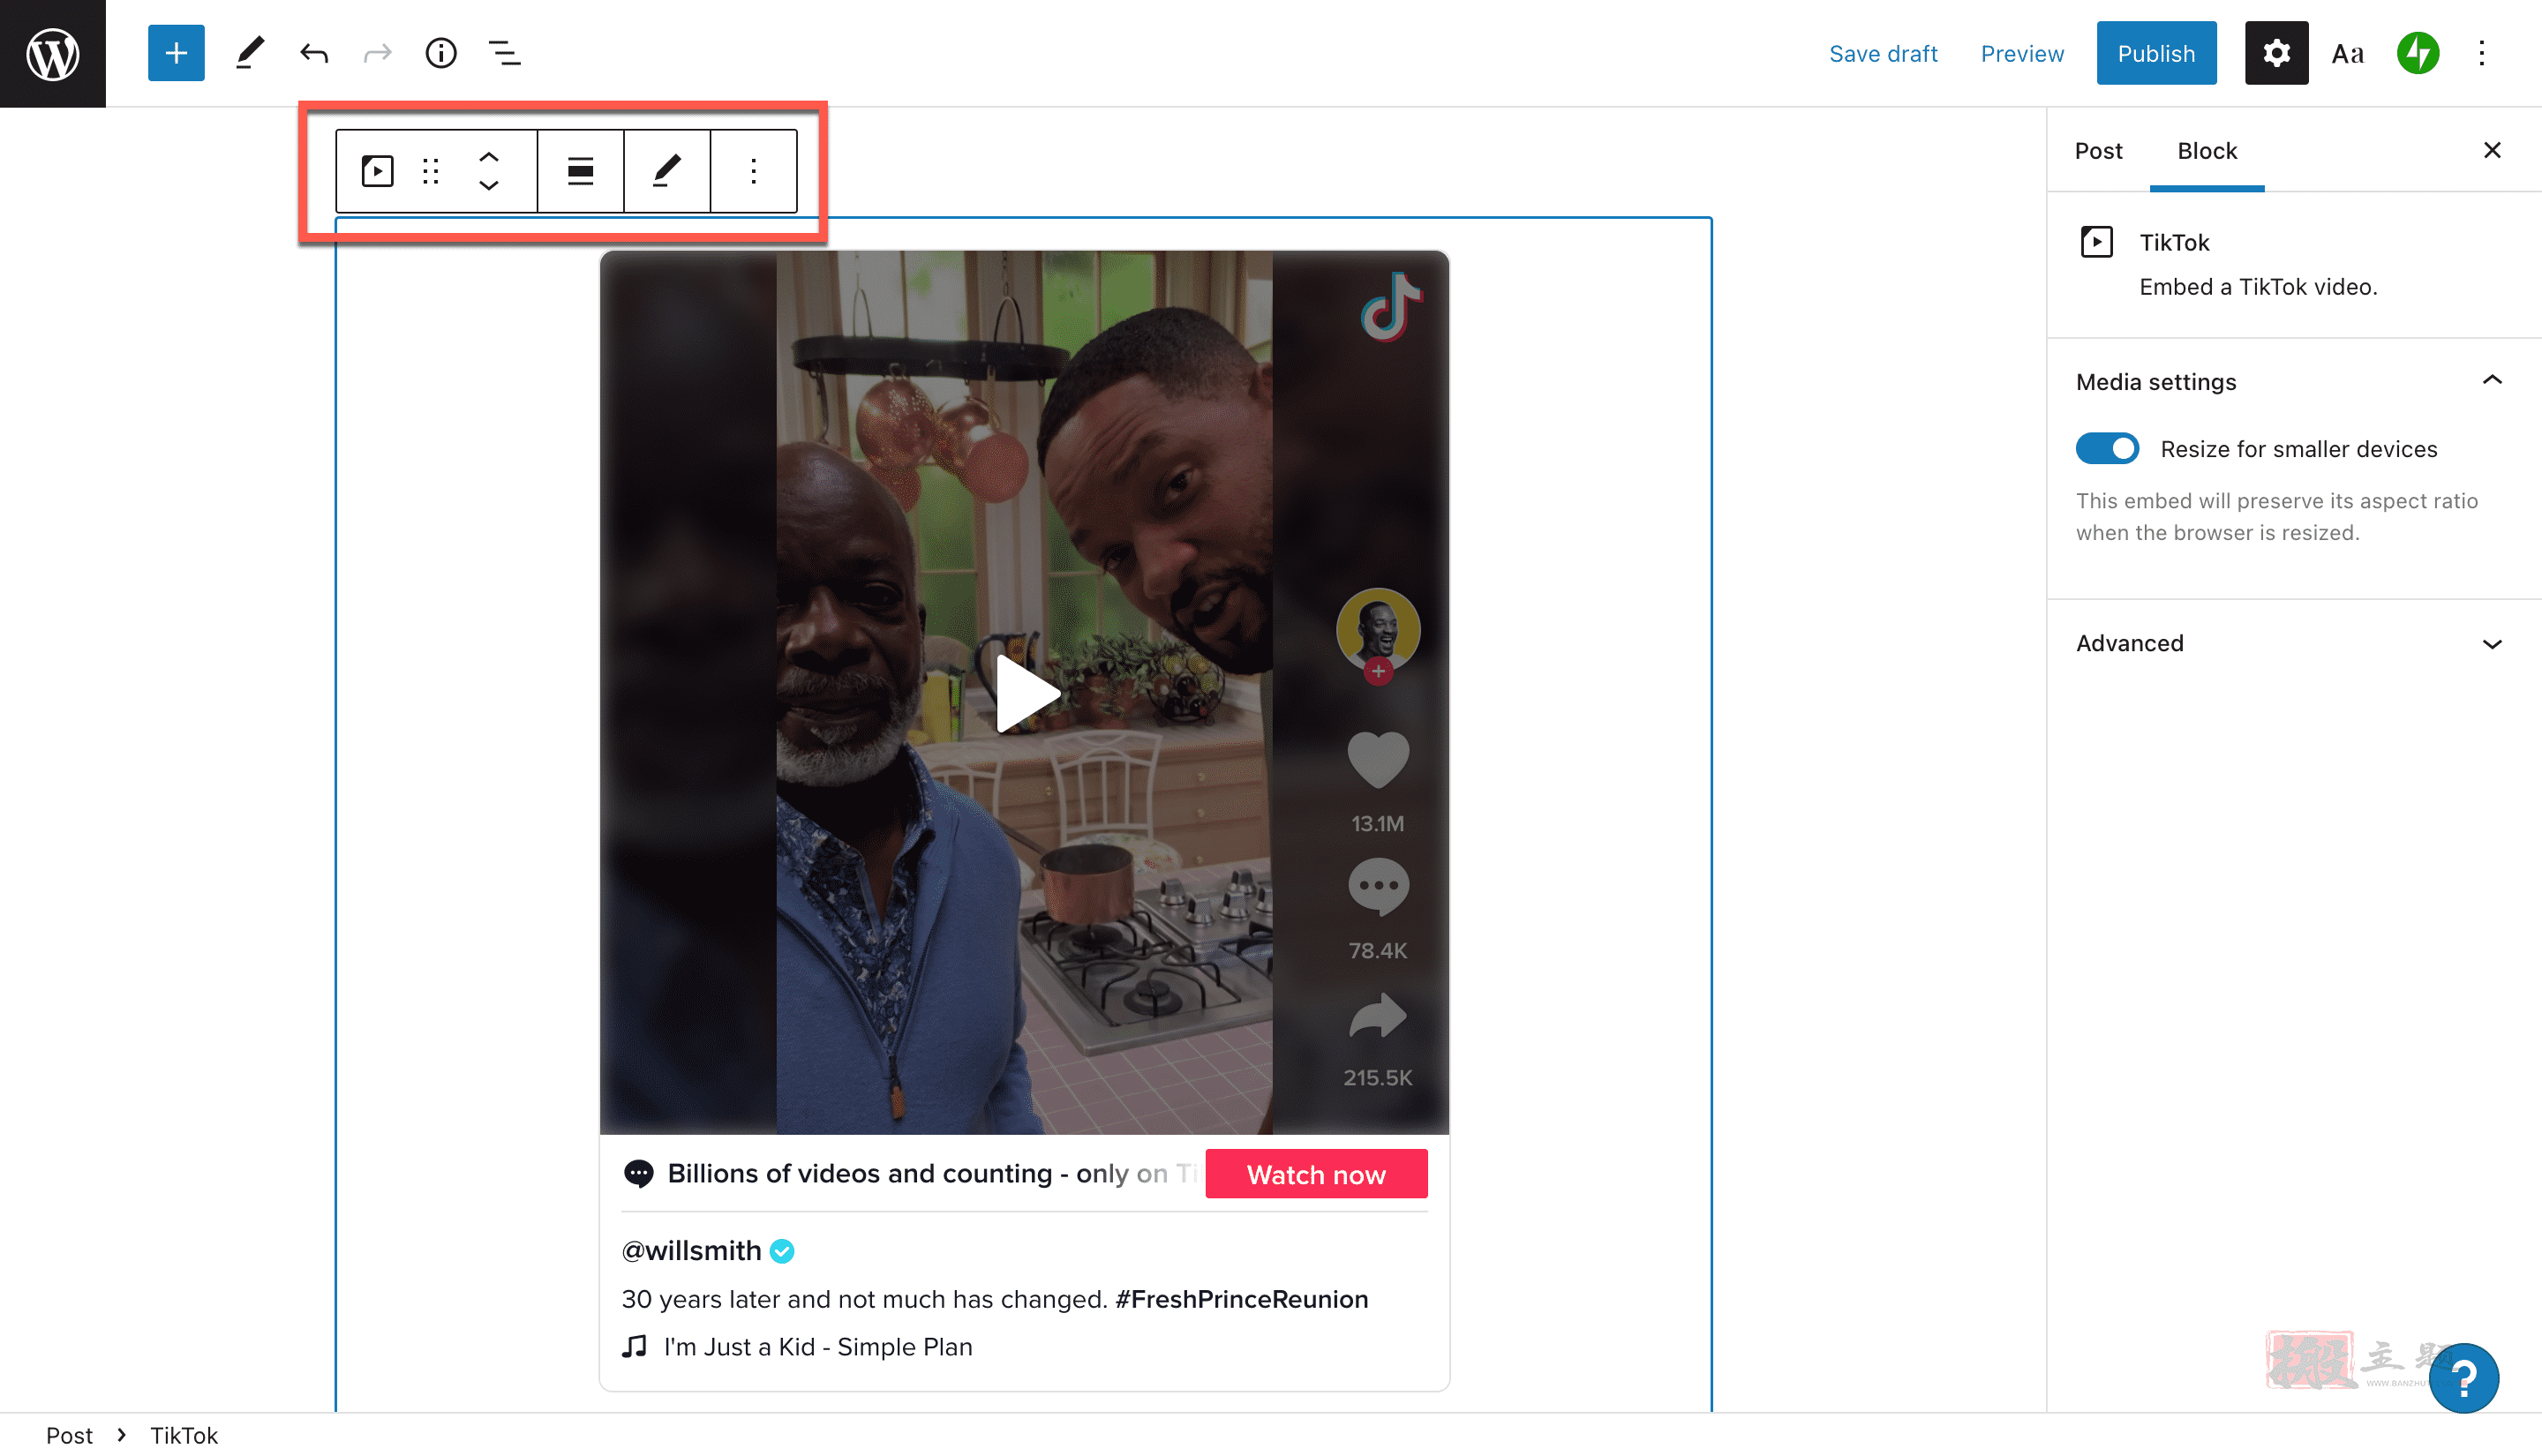Open the Aa typography panel
Viewport: 2542px width, 1456px height.
[2347, 53]
